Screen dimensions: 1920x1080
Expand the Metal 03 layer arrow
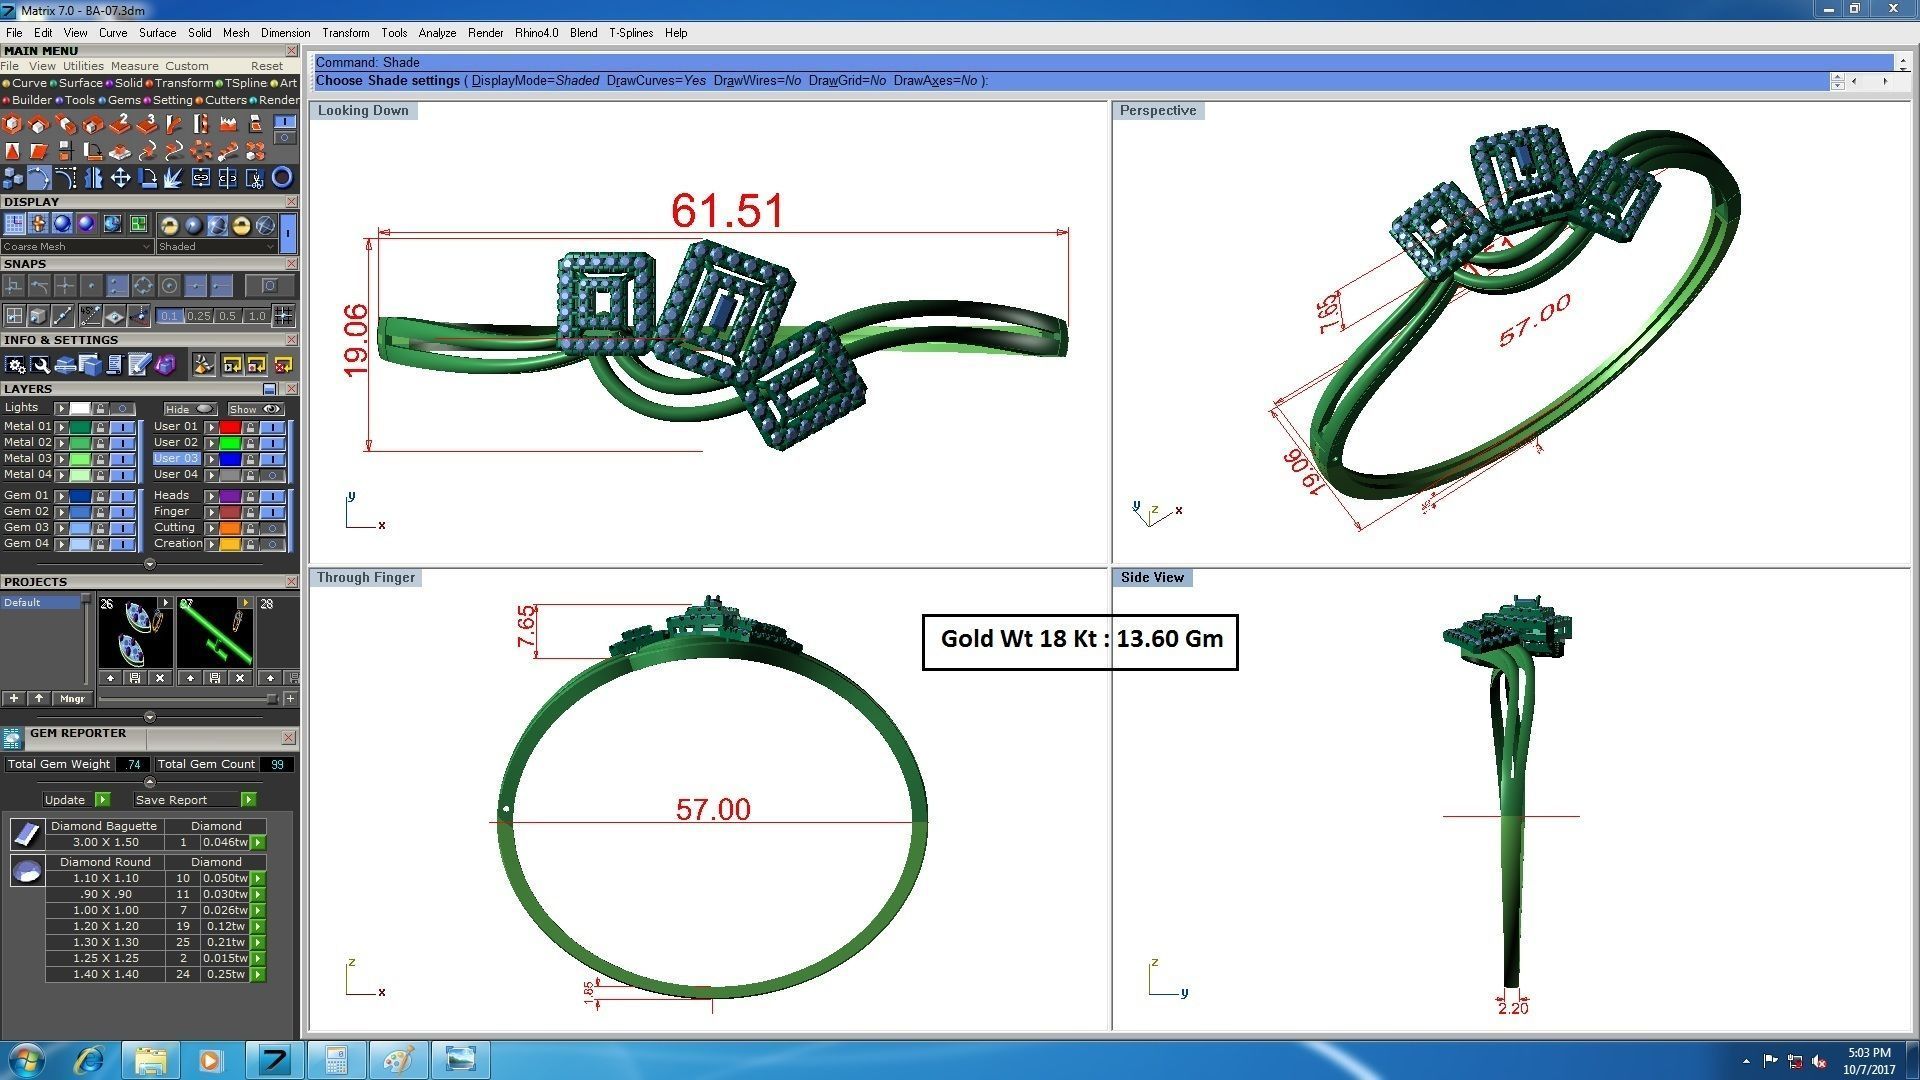(x=61, y=459)
